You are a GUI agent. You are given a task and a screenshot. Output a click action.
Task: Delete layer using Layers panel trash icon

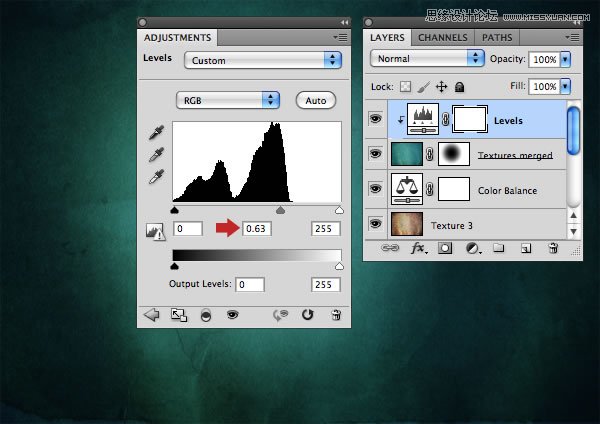[x=552, y=248]
